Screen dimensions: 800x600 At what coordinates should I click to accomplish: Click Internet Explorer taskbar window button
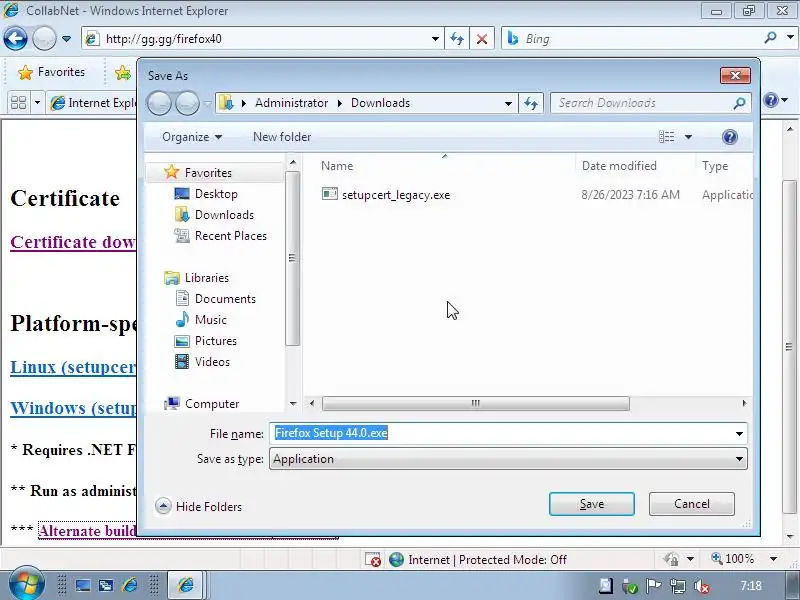(x=186, y=584)
